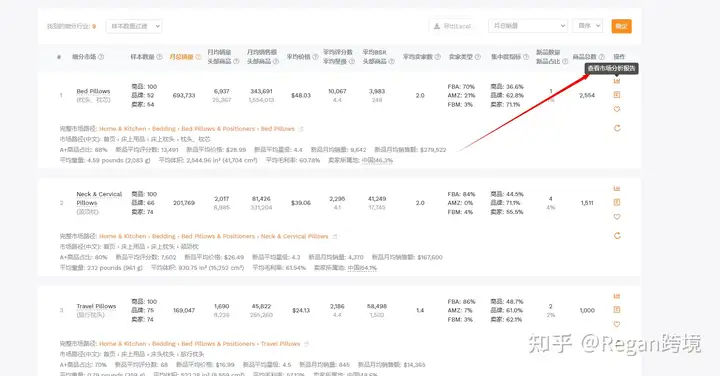Click seller origin 中国46.3% in Bed Pillows row

[377, 160]
